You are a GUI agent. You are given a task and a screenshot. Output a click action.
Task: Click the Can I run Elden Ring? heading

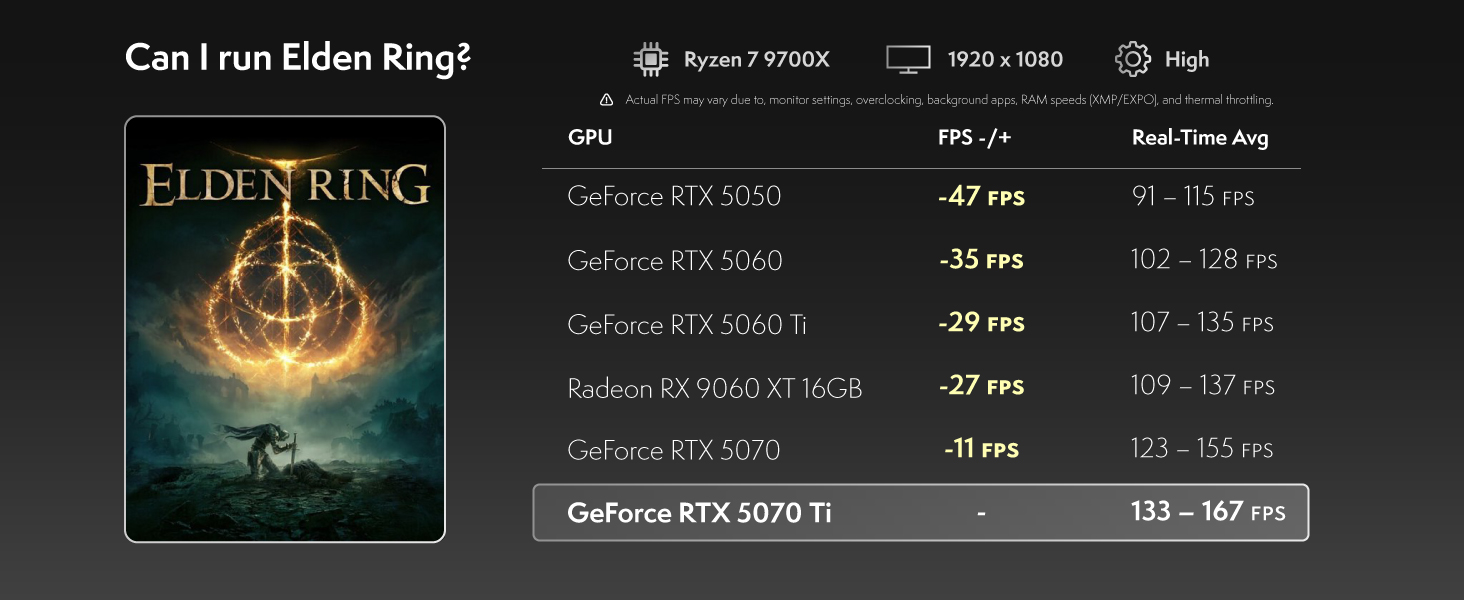click(298, 58)
